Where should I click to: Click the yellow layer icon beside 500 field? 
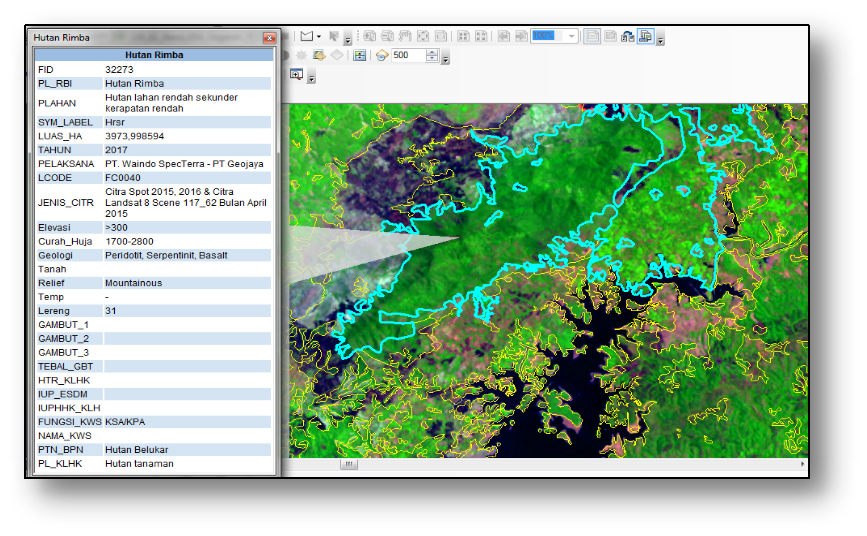coord(382,56)
